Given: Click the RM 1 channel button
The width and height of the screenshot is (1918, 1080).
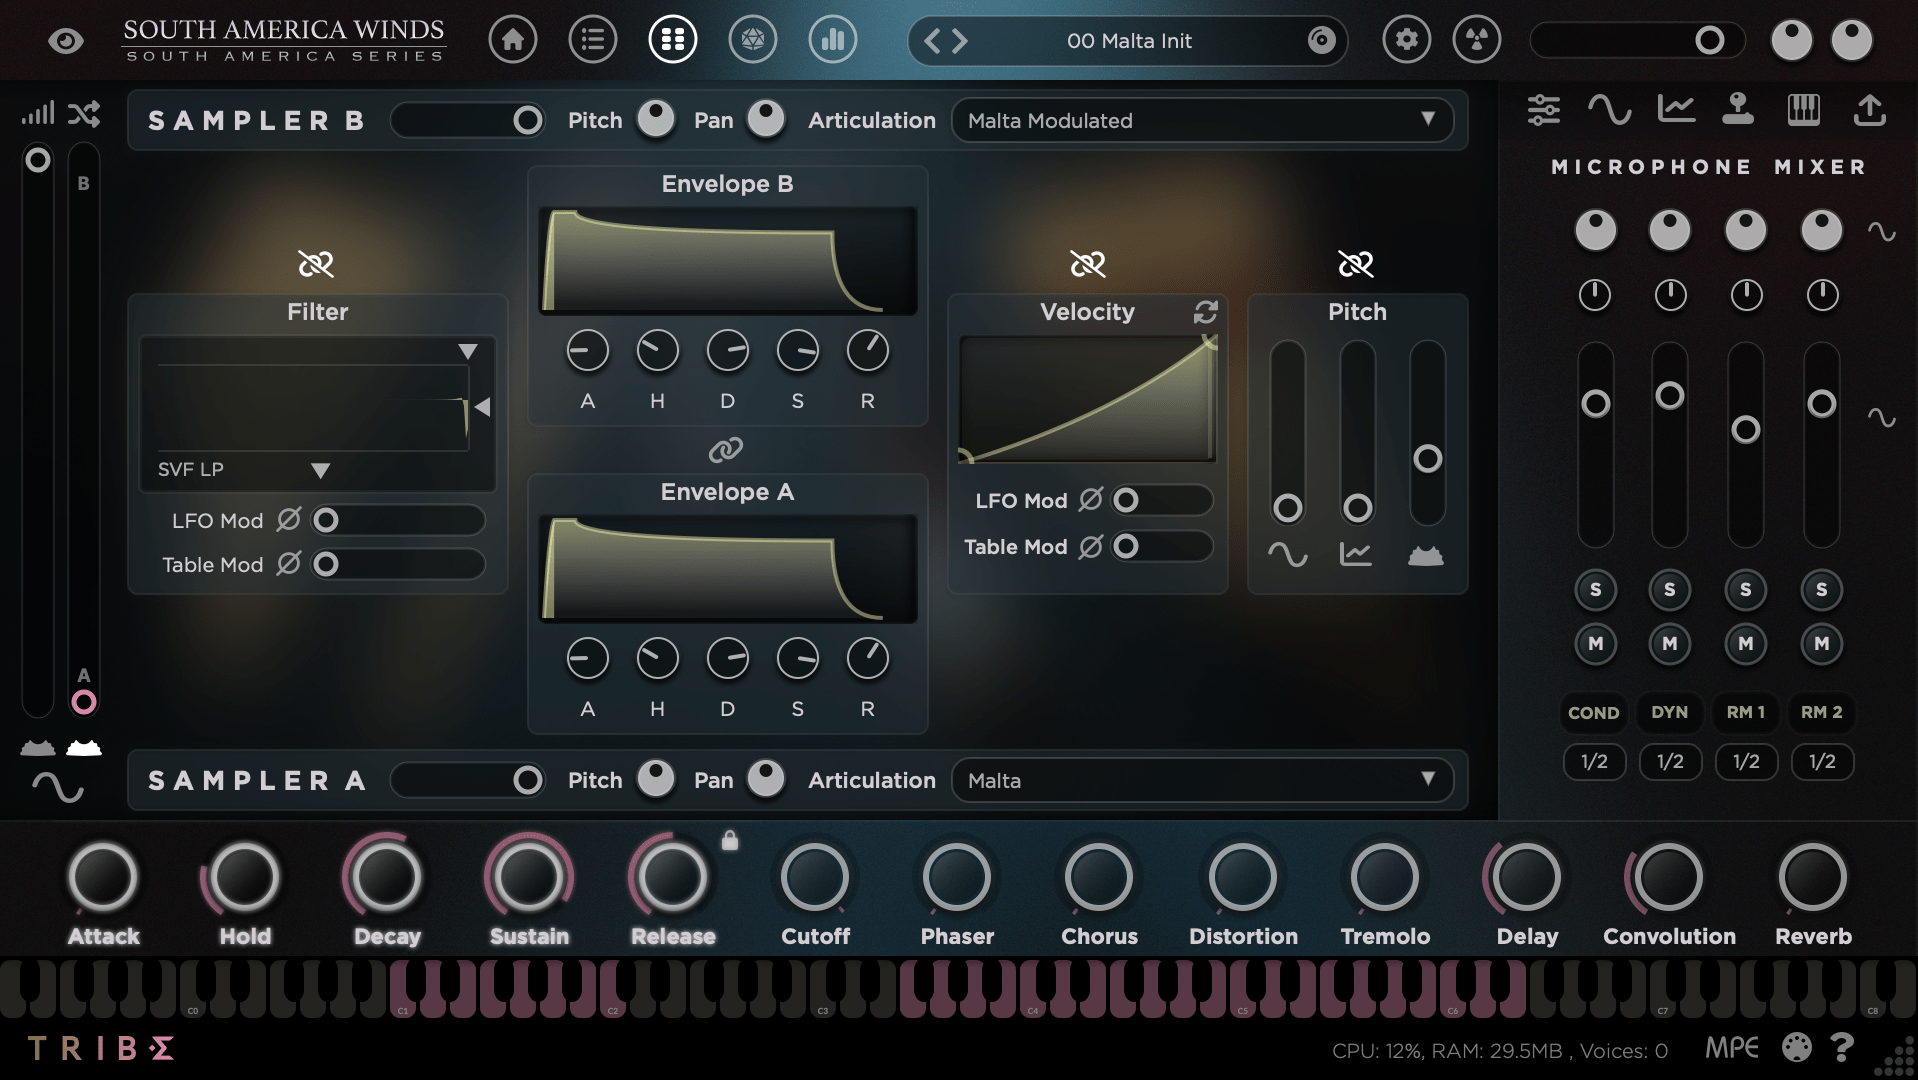Looking at the screenshot, I should click(1745, 712).
